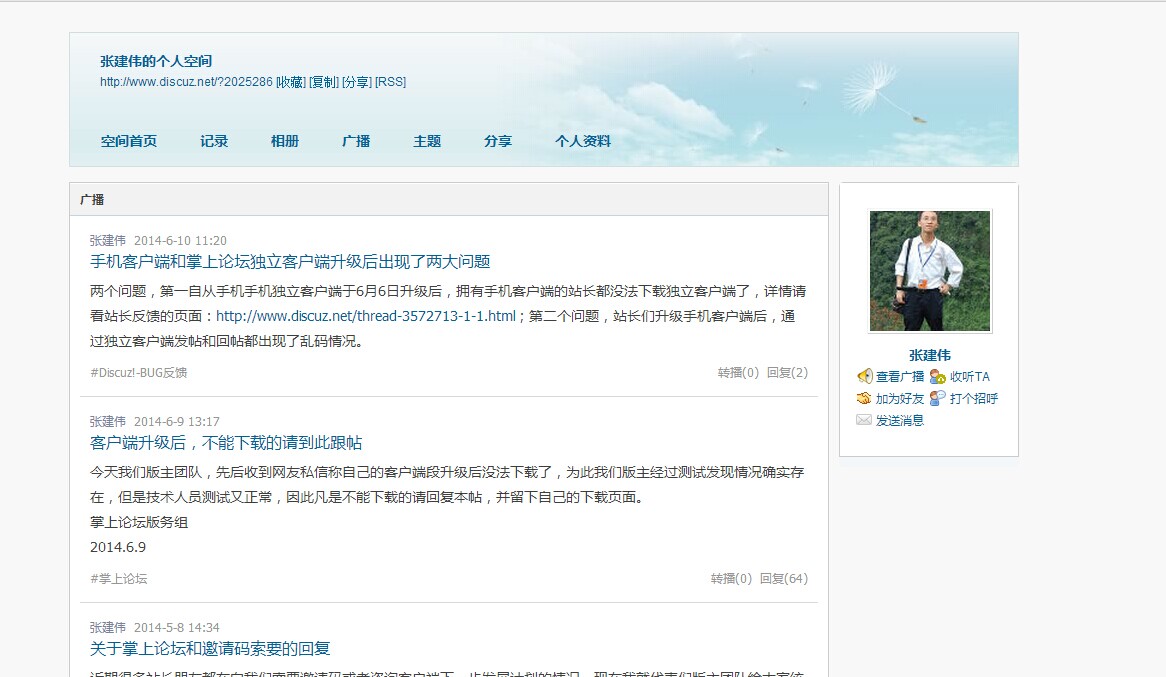Click the profile photo thumbnail
The height and width of the screenshot is (677, 1166).
(928, 269)
